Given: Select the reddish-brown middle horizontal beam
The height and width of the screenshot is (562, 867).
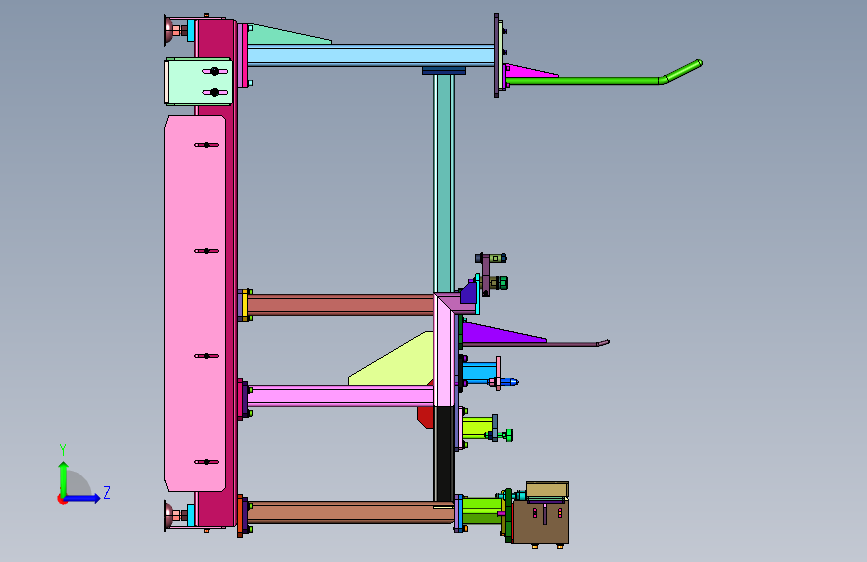Looking at the screenshot, I should tap(340, 305).
